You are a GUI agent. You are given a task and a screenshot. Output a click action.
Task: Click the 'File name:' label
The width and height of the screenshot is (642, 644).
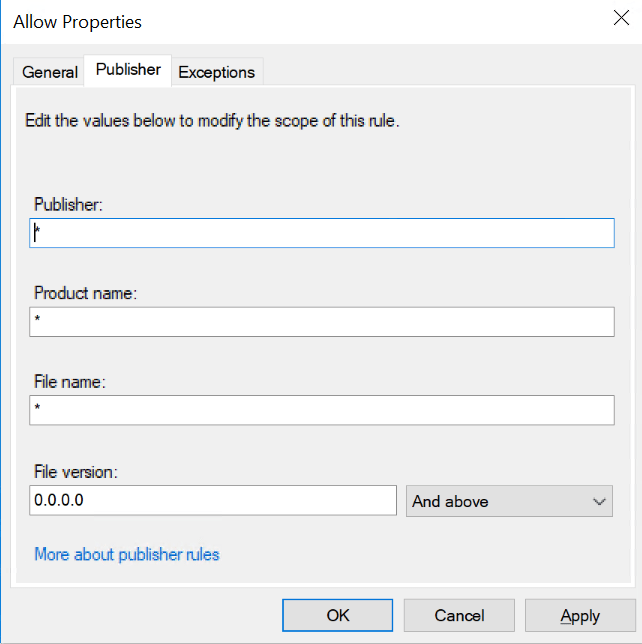coord(70,382)
